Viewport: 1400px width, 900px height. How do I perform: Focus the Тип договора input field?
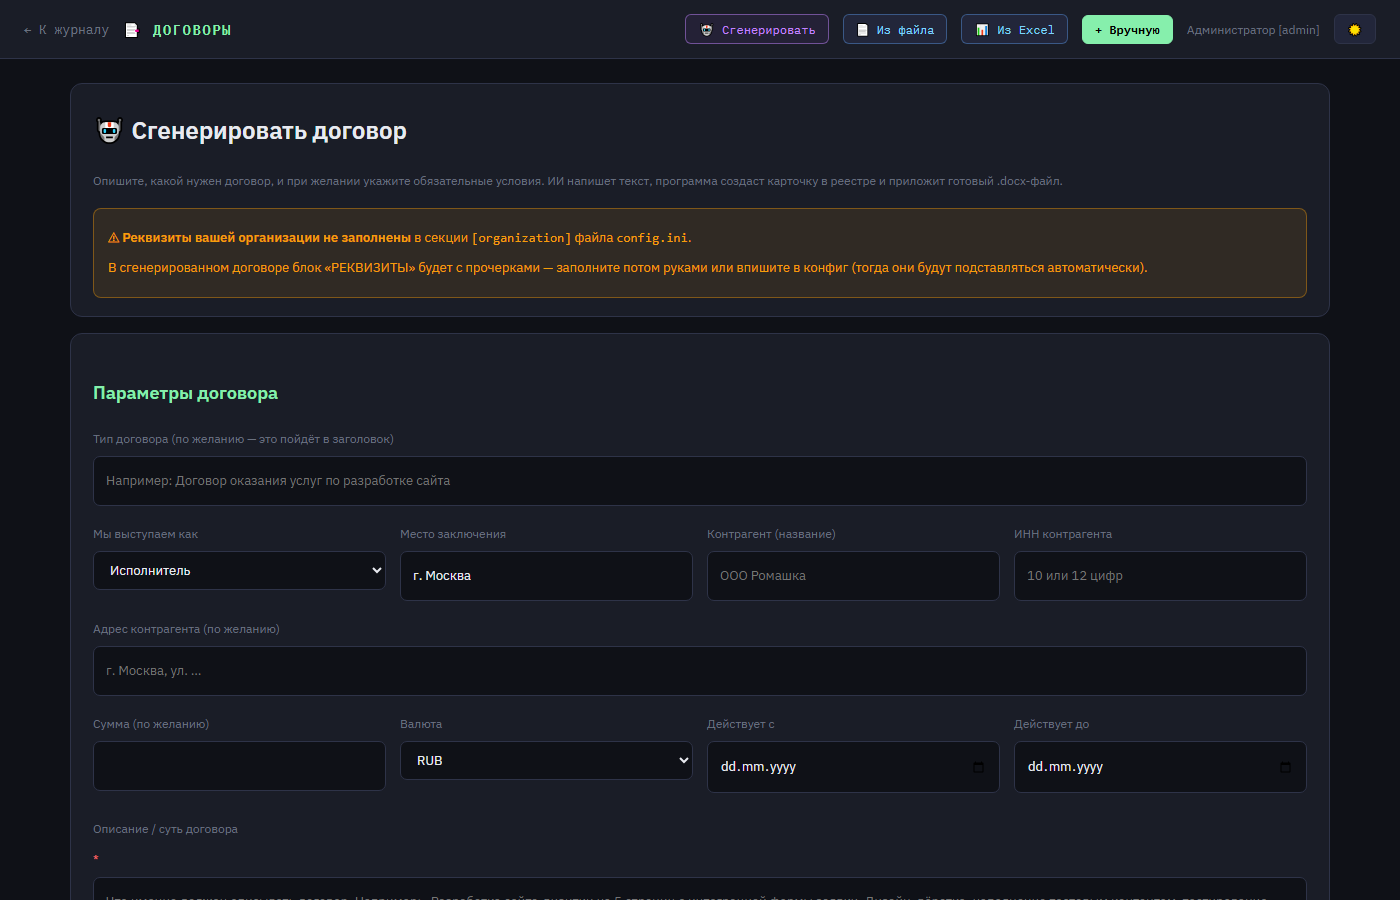[x=700, y=481]
